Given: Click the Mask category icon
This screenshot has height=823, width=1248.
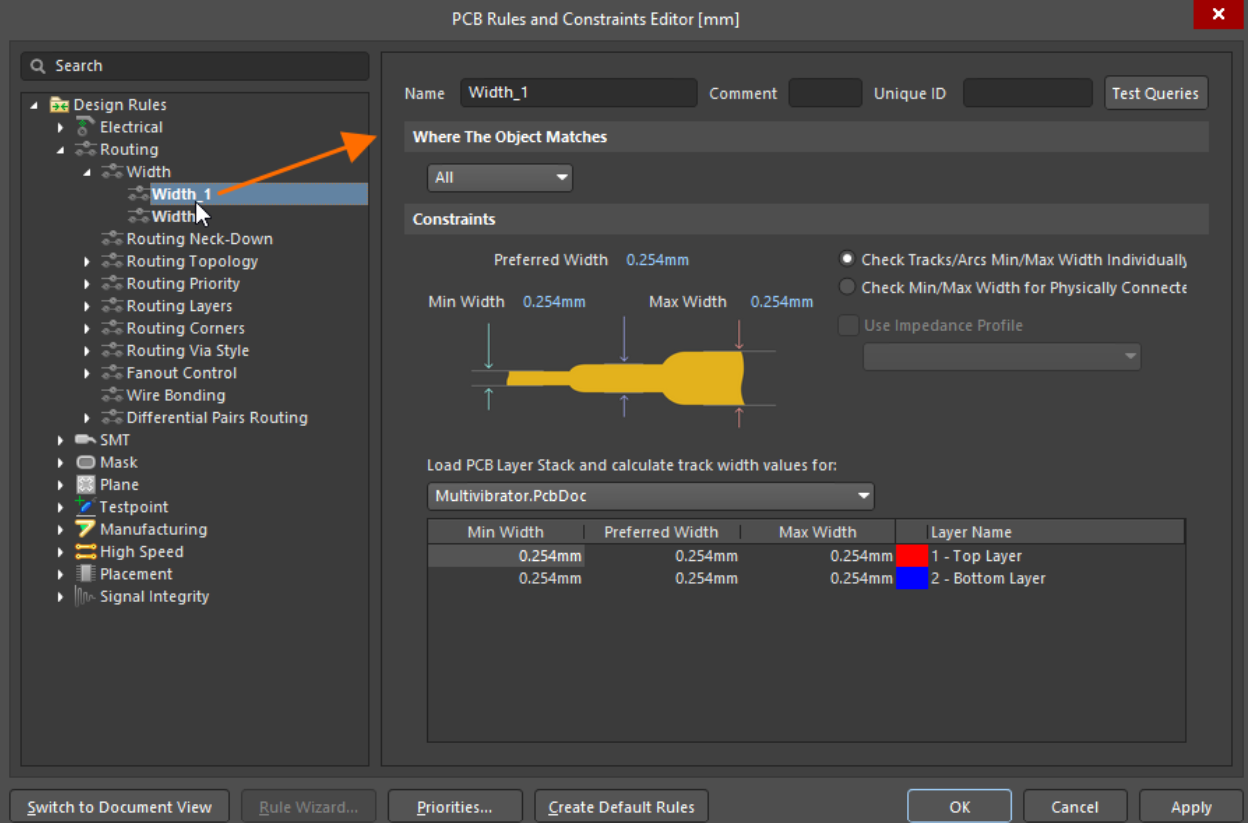Looking at the screenshot, I should tap(86, 462).
